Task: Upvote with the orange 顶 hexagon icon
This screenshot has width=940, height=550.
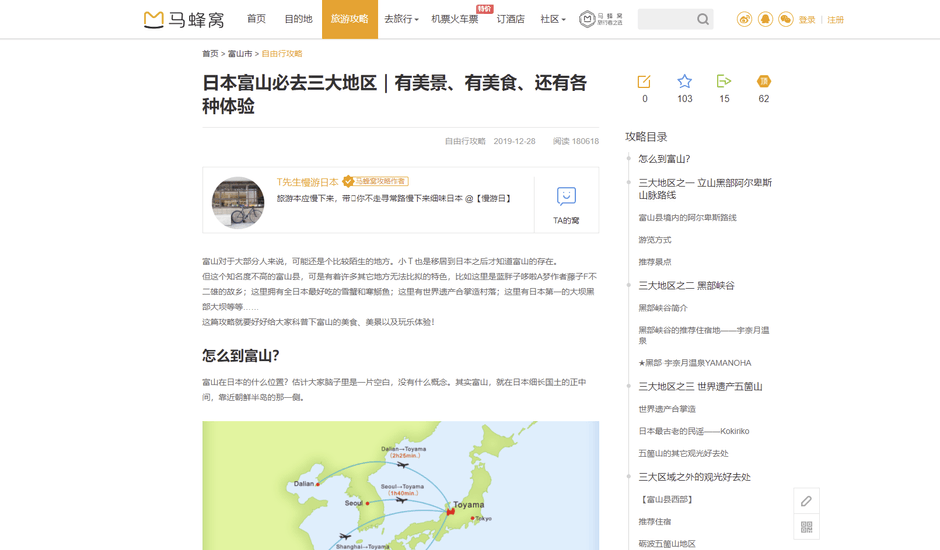Action: (x=764, y=81)
